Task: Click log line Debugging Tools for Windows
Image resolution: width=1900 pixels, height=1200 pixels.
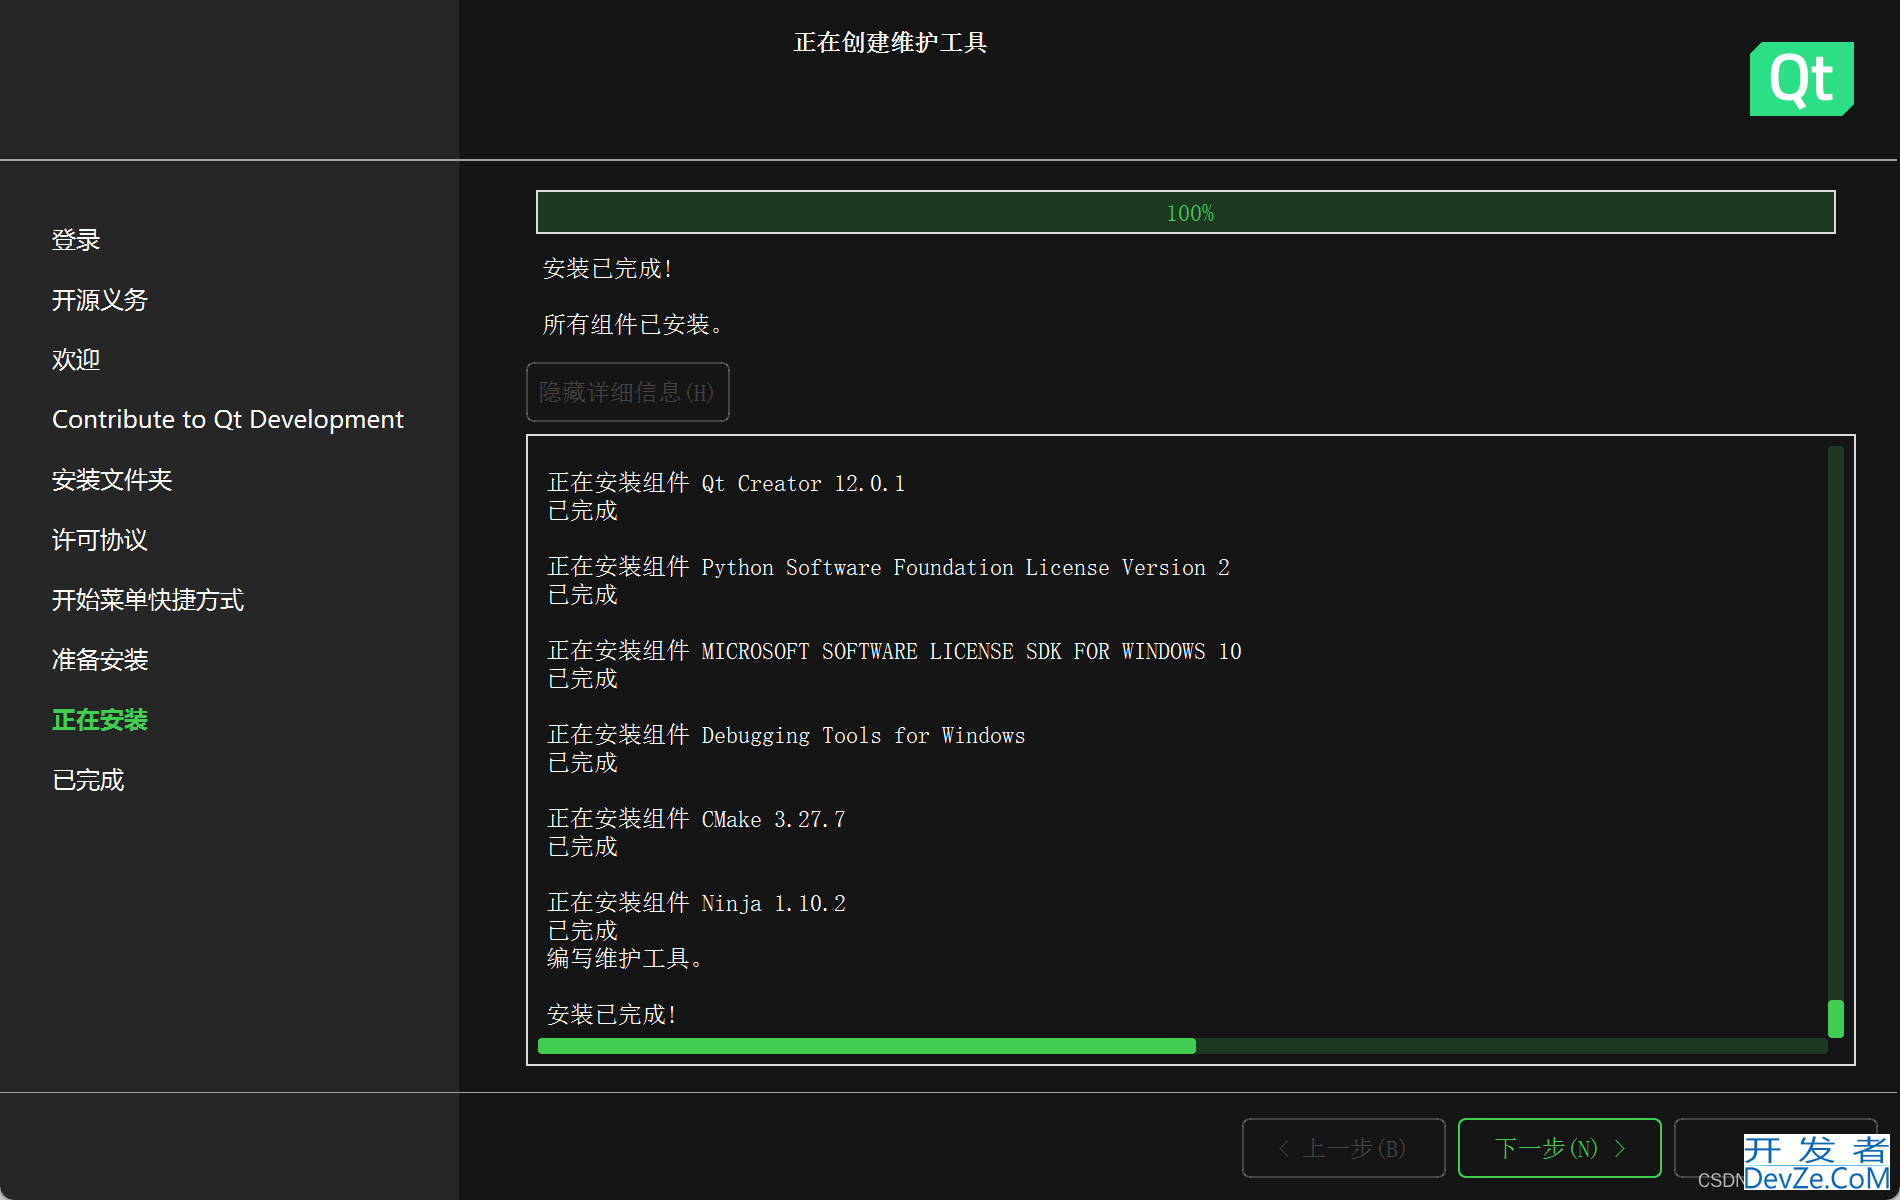Action: point(787,736)
